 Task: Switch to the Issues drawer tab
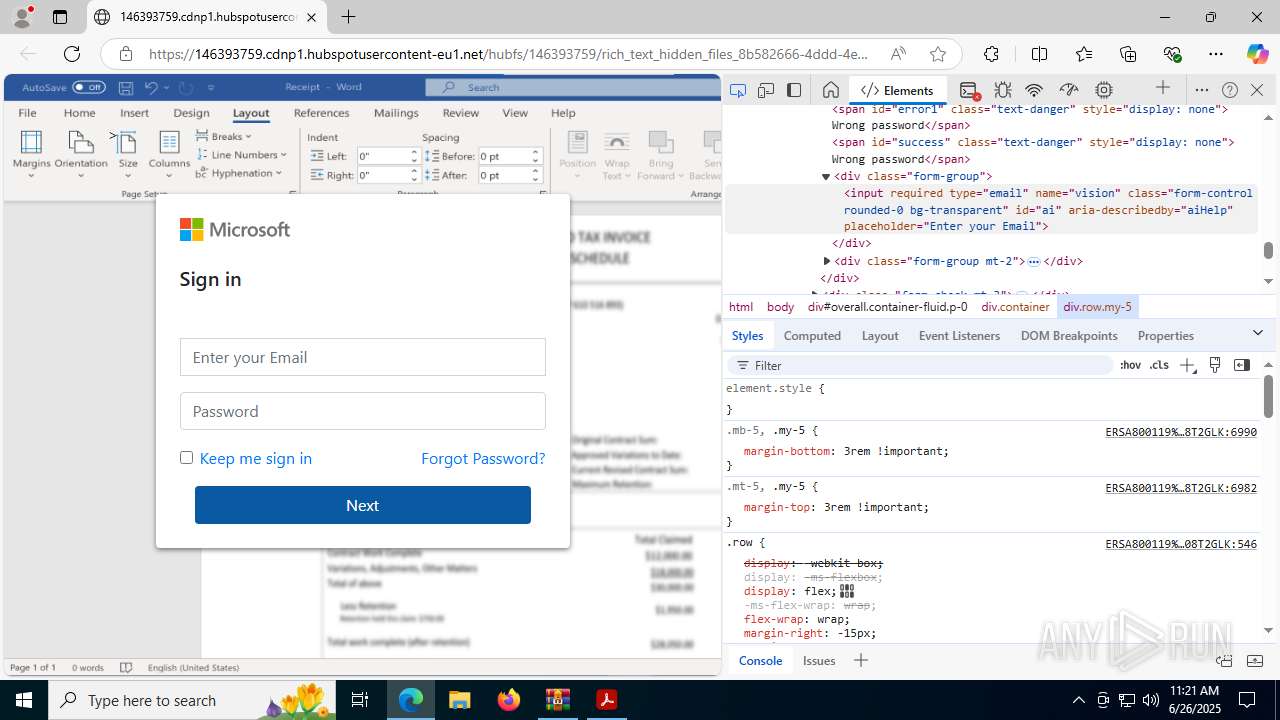(x=819, y=660)
